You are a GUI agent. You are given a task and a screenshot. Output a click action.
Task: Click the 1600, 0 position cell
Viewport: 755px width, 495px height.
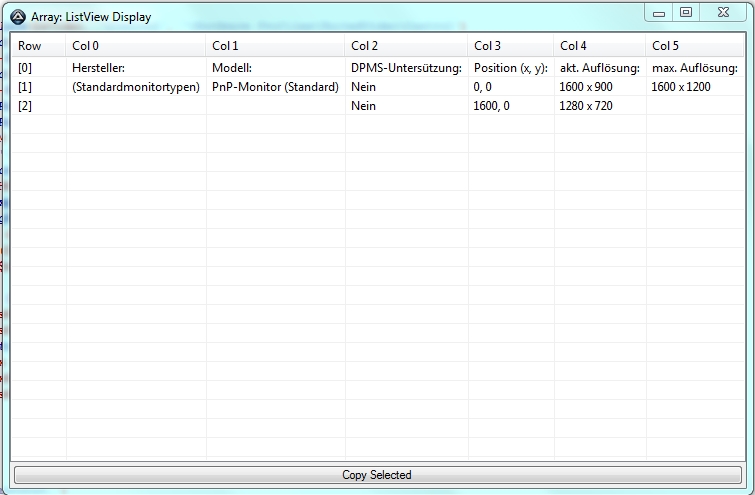click(x=490, y=106)
